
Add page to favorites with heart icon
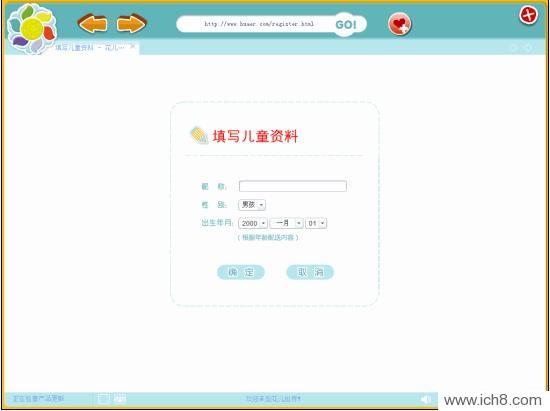coord(400,24)
